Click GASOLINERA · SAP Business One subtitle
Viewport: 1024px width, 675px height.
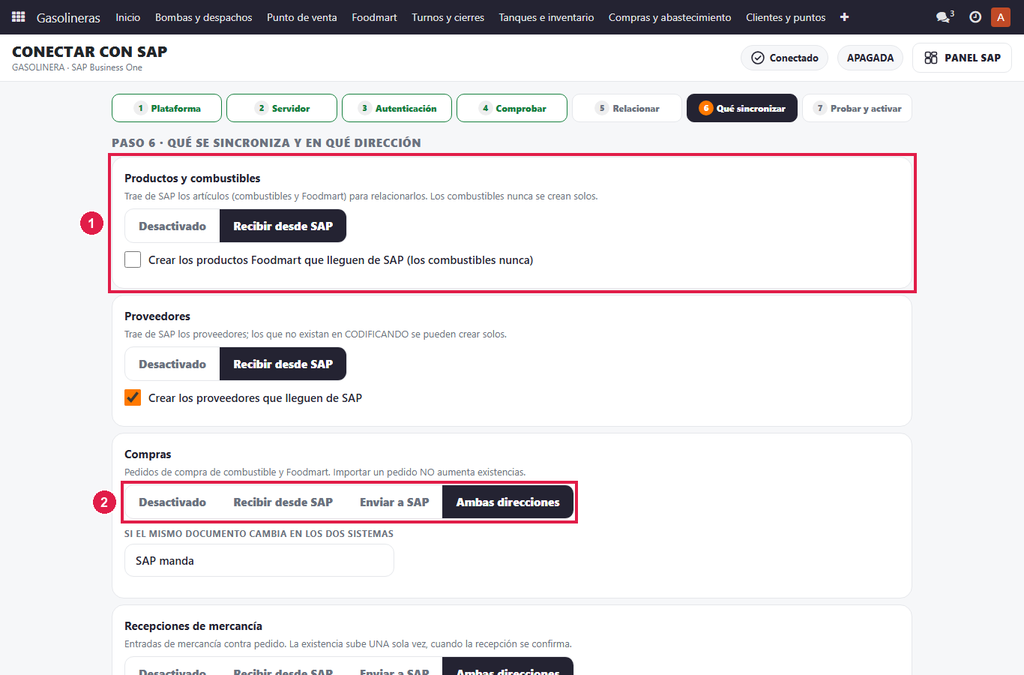[x=77, y=67]
